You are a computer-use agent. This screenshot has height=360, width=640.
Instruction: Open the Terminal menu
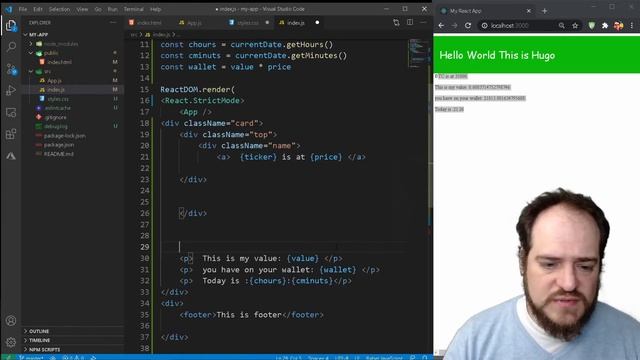point(133,9)
